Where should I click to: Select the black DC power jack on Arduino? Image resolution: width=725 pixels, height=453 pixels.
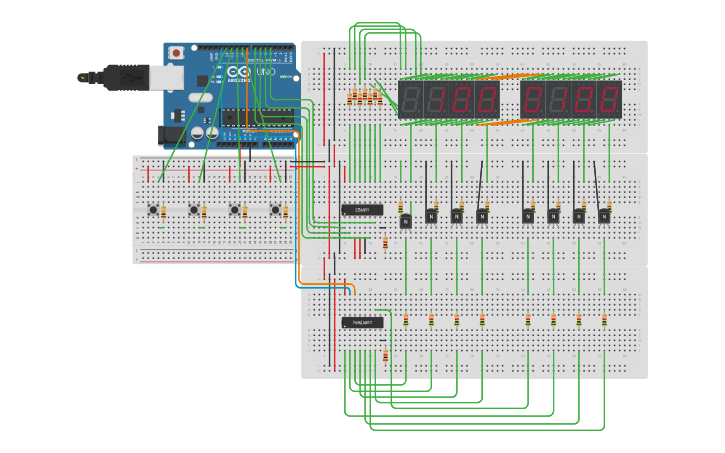170,135
